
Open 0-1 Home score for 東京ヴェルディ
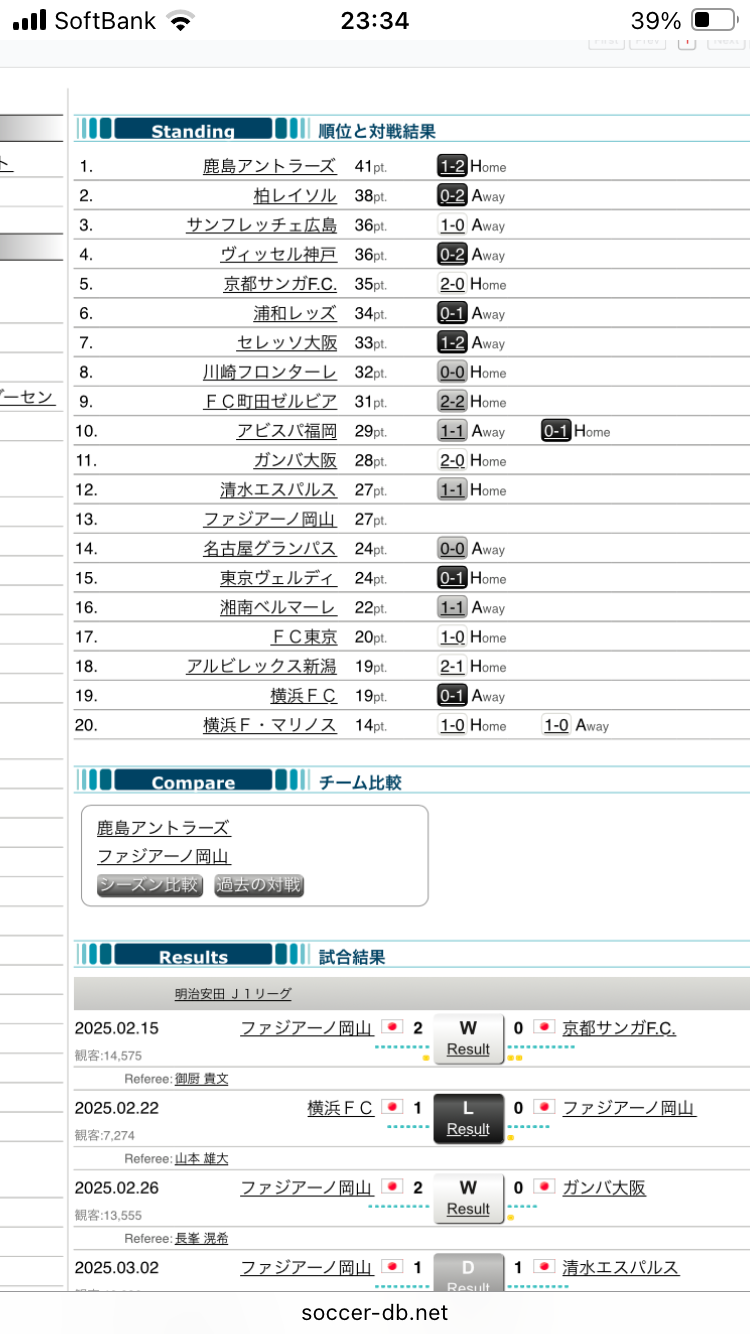tap(452, 580)
